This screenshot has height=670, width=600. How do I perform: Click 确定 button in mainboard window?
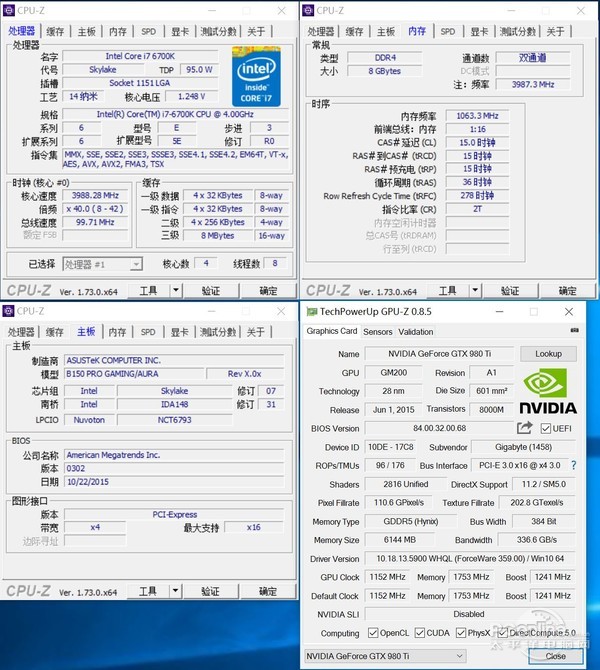point(268,591)
